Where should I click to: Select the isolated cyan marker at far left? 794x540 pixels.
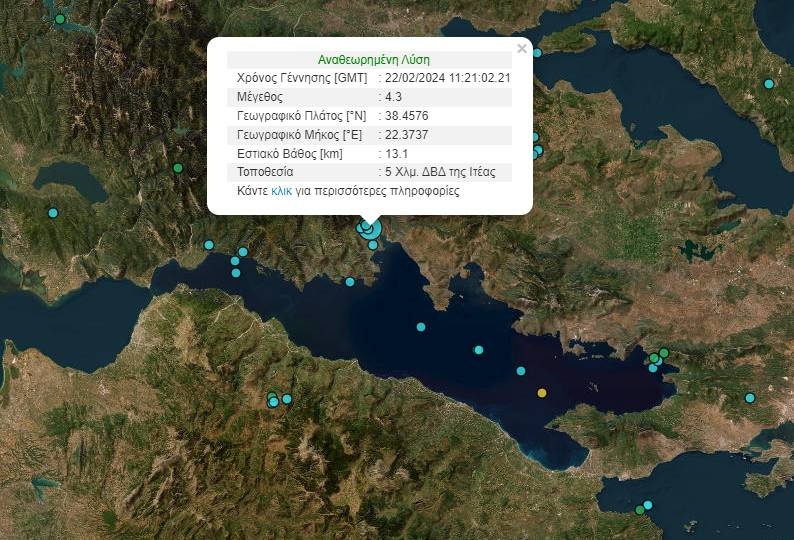[53, 213]
